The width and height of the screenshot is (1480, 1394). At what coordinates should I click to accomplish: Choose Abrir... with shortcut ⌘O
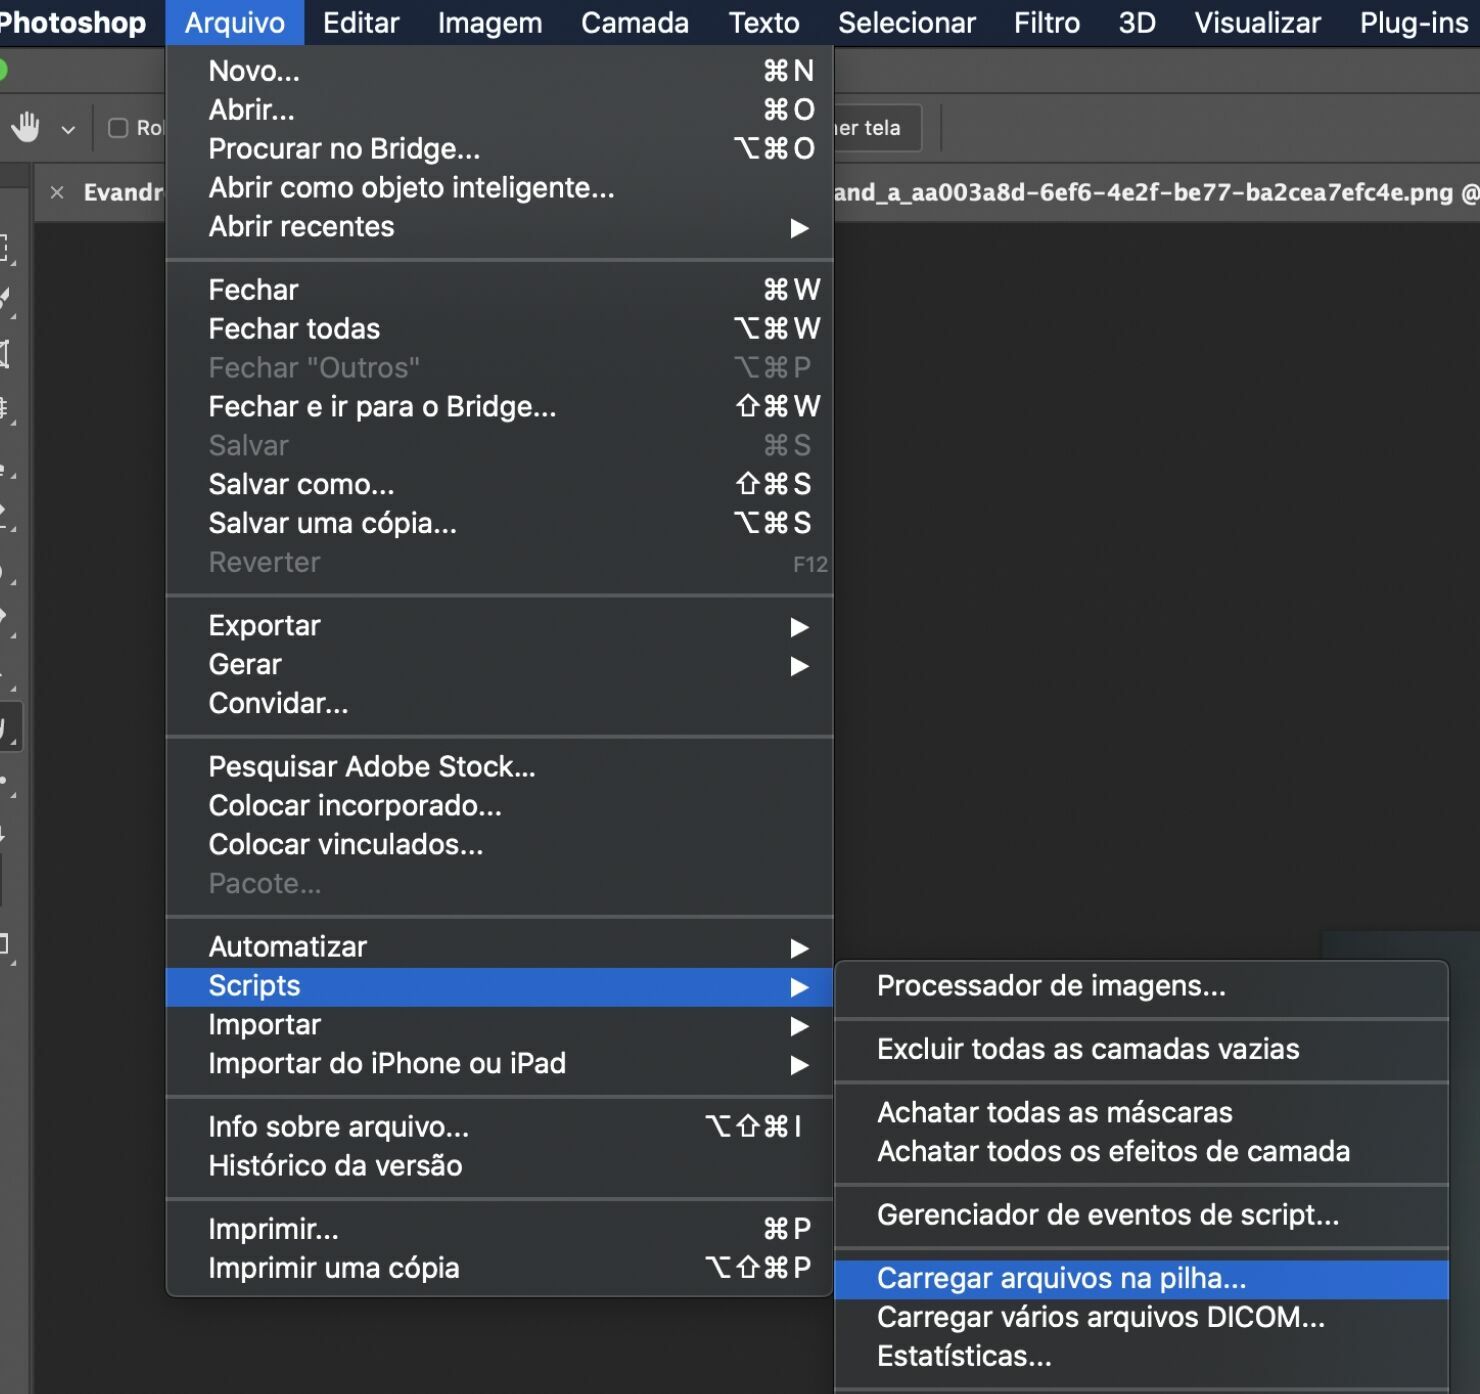[x=499, y=110]
